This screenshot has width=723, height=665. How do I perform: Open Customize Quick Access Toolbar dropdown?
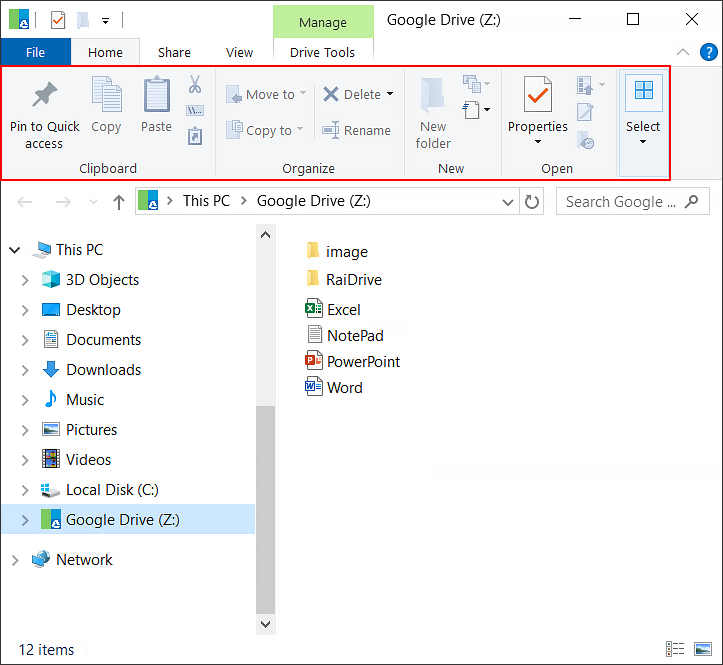click(106, 21)
